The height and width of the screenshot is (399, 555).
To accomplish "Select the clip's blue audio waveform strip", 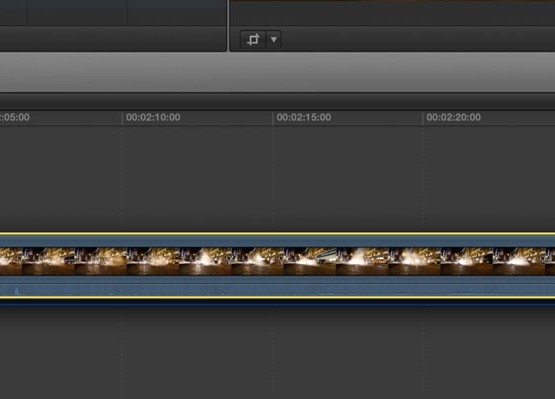I will point(278,287).
